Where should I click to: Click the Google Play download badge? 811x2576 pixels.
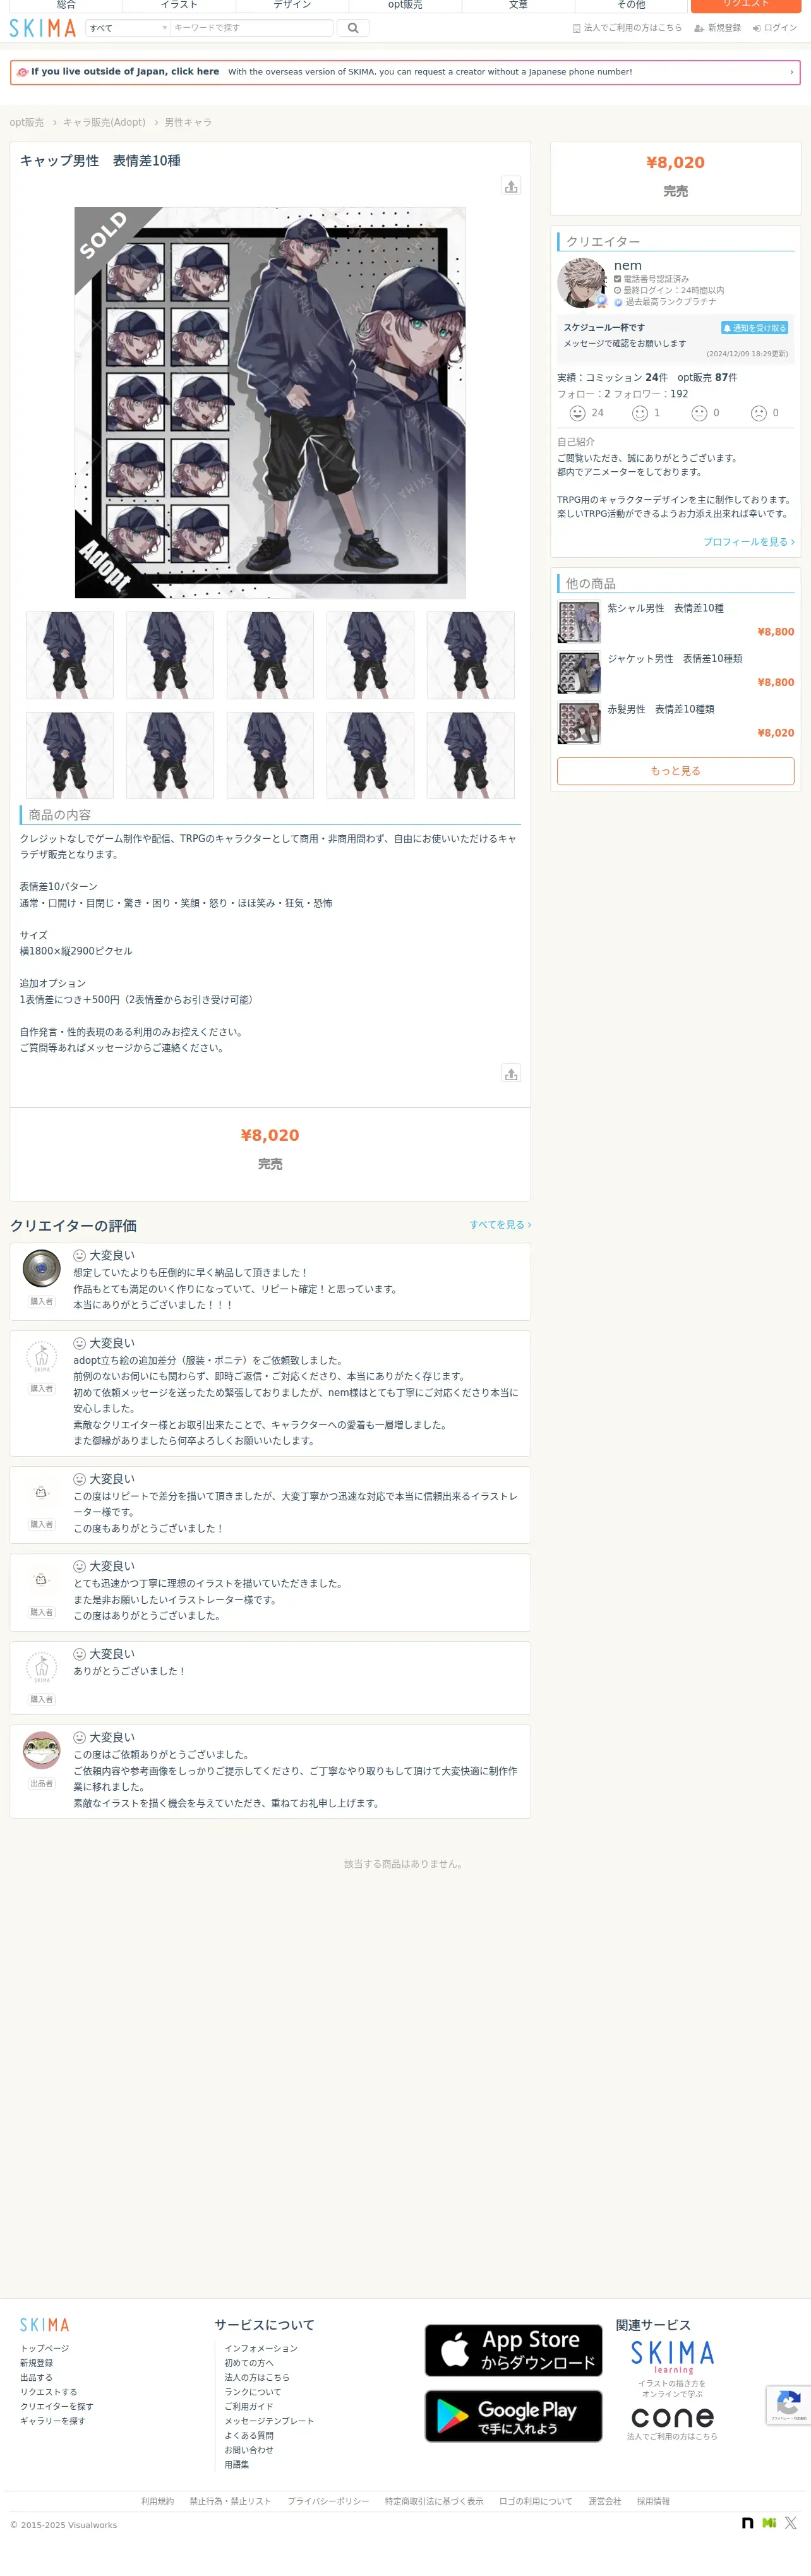pos(513,2416)
